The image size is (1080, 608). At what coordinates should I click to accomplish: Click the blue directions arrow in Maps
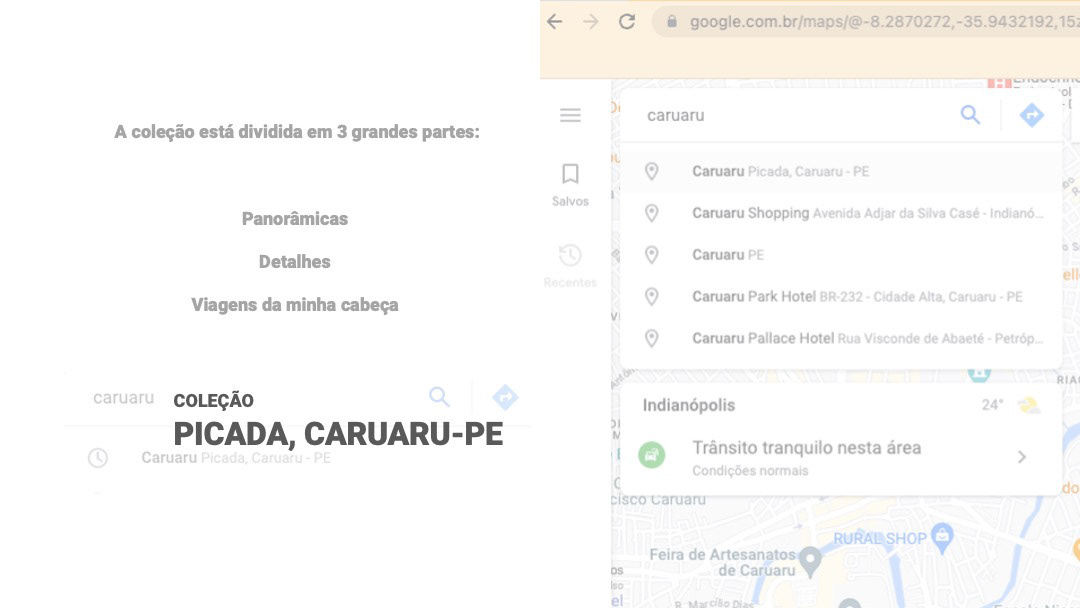click(1032, 115)
